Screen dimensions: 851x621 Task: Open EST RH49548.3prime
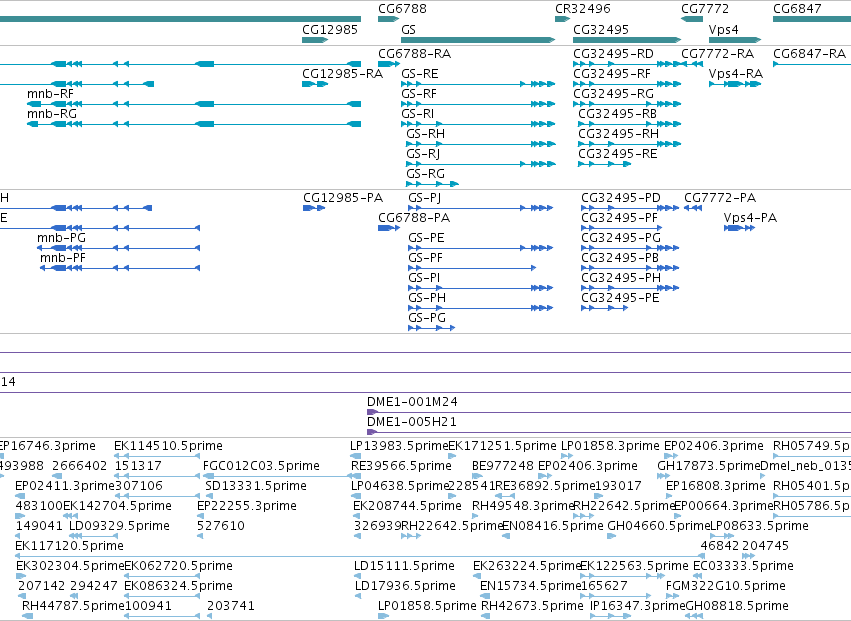point(477,516)
